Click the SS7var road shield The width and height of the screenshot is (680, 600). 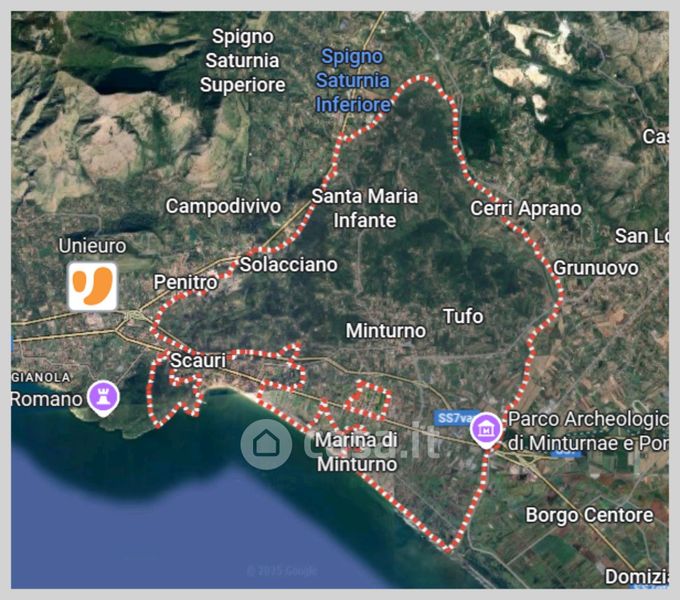coord(456,418)
